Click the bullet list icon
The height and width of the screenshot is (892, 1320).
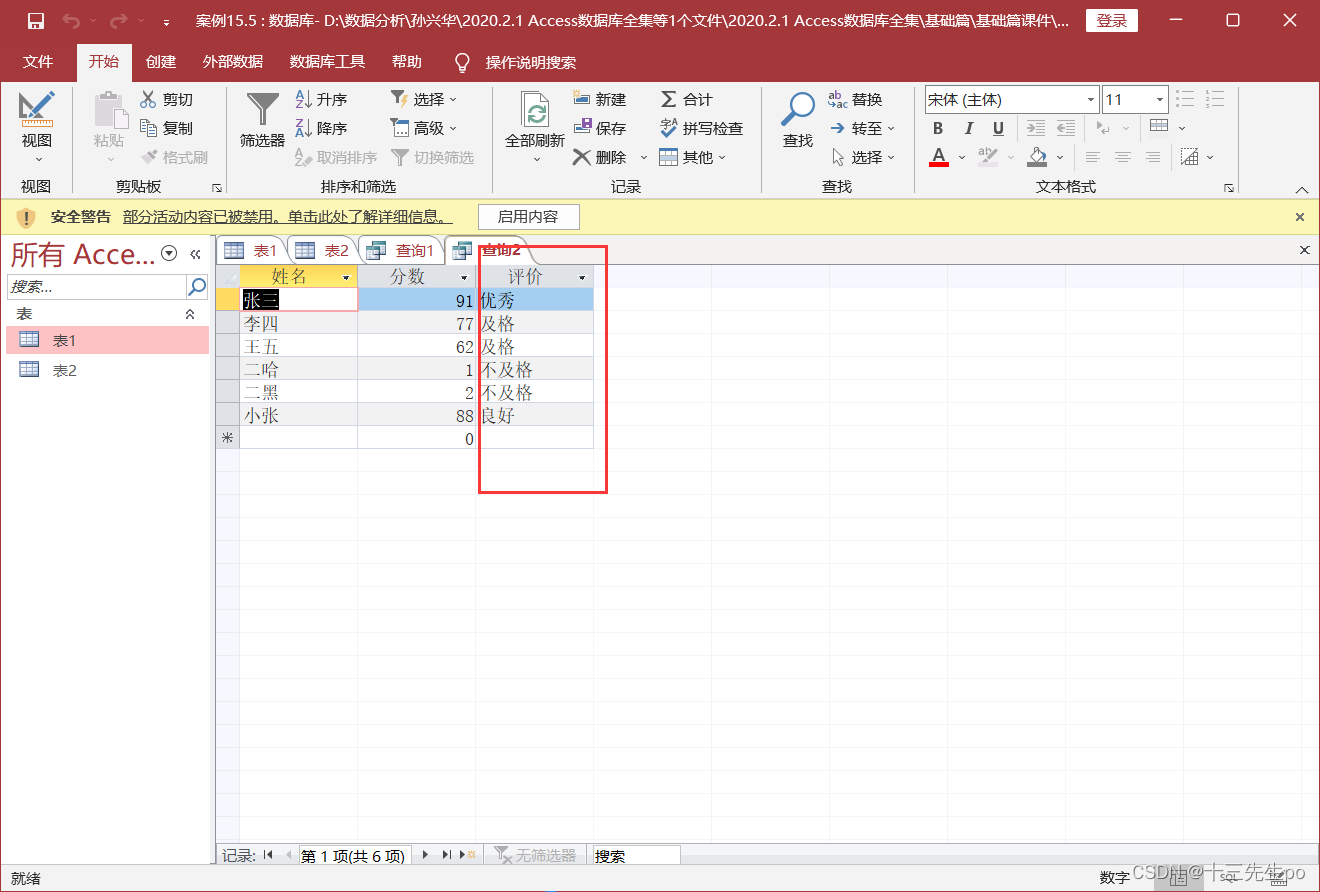(1185, 99)
